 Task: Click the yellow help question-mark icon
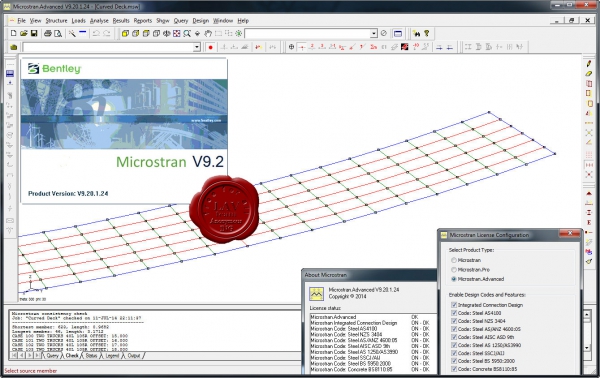[427, 34]
